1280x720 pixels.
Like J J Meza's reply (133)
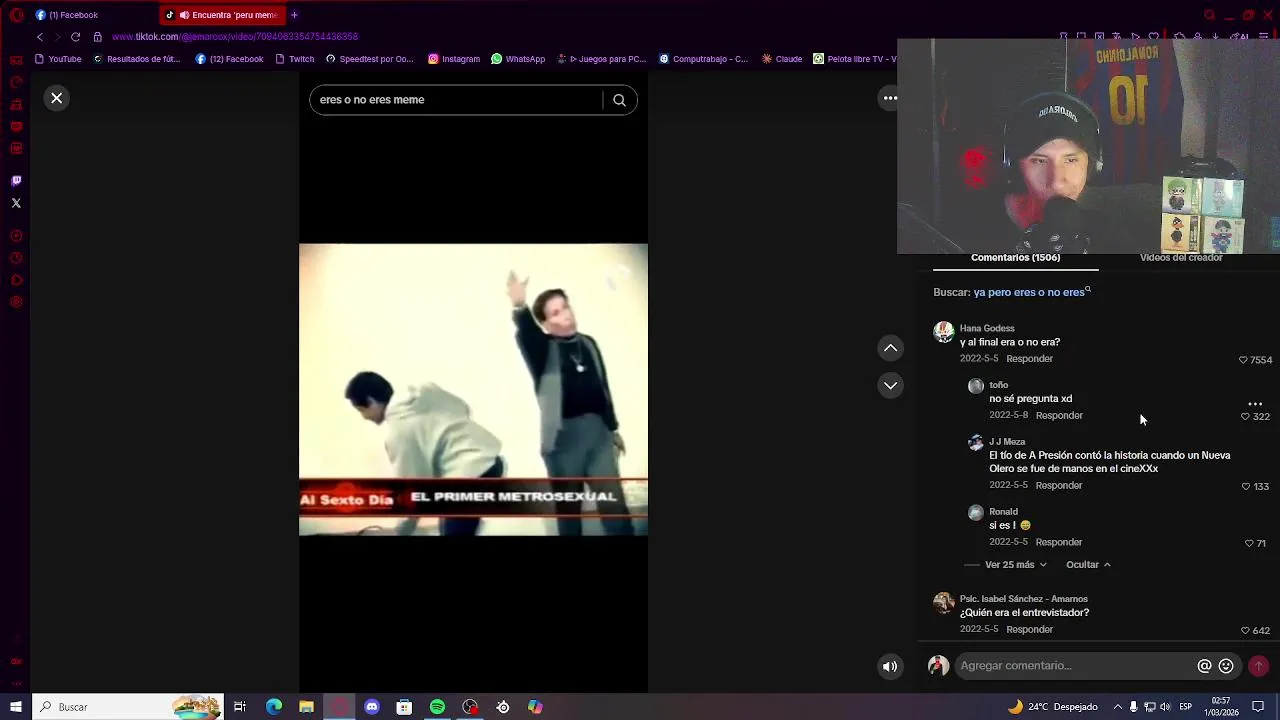click(x=1246, y=487)
